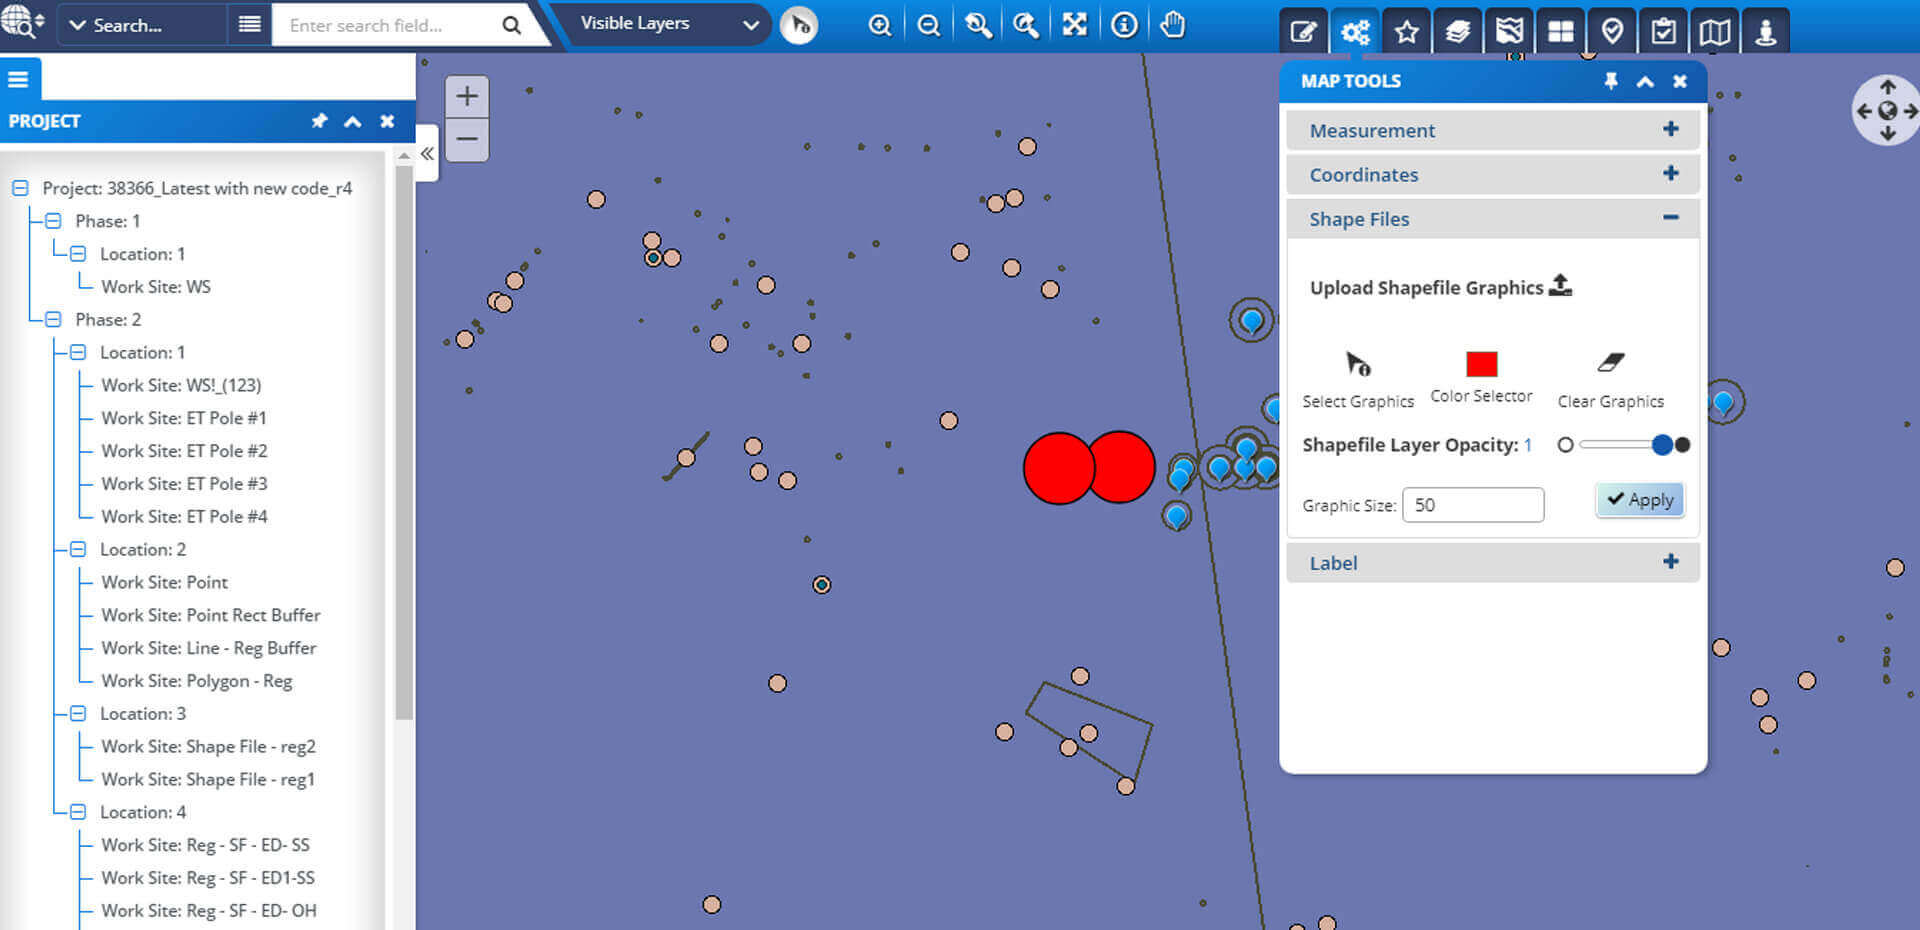Open the layers stack tab
The height and width of the screenshot is (930, 1920).
1458,31
